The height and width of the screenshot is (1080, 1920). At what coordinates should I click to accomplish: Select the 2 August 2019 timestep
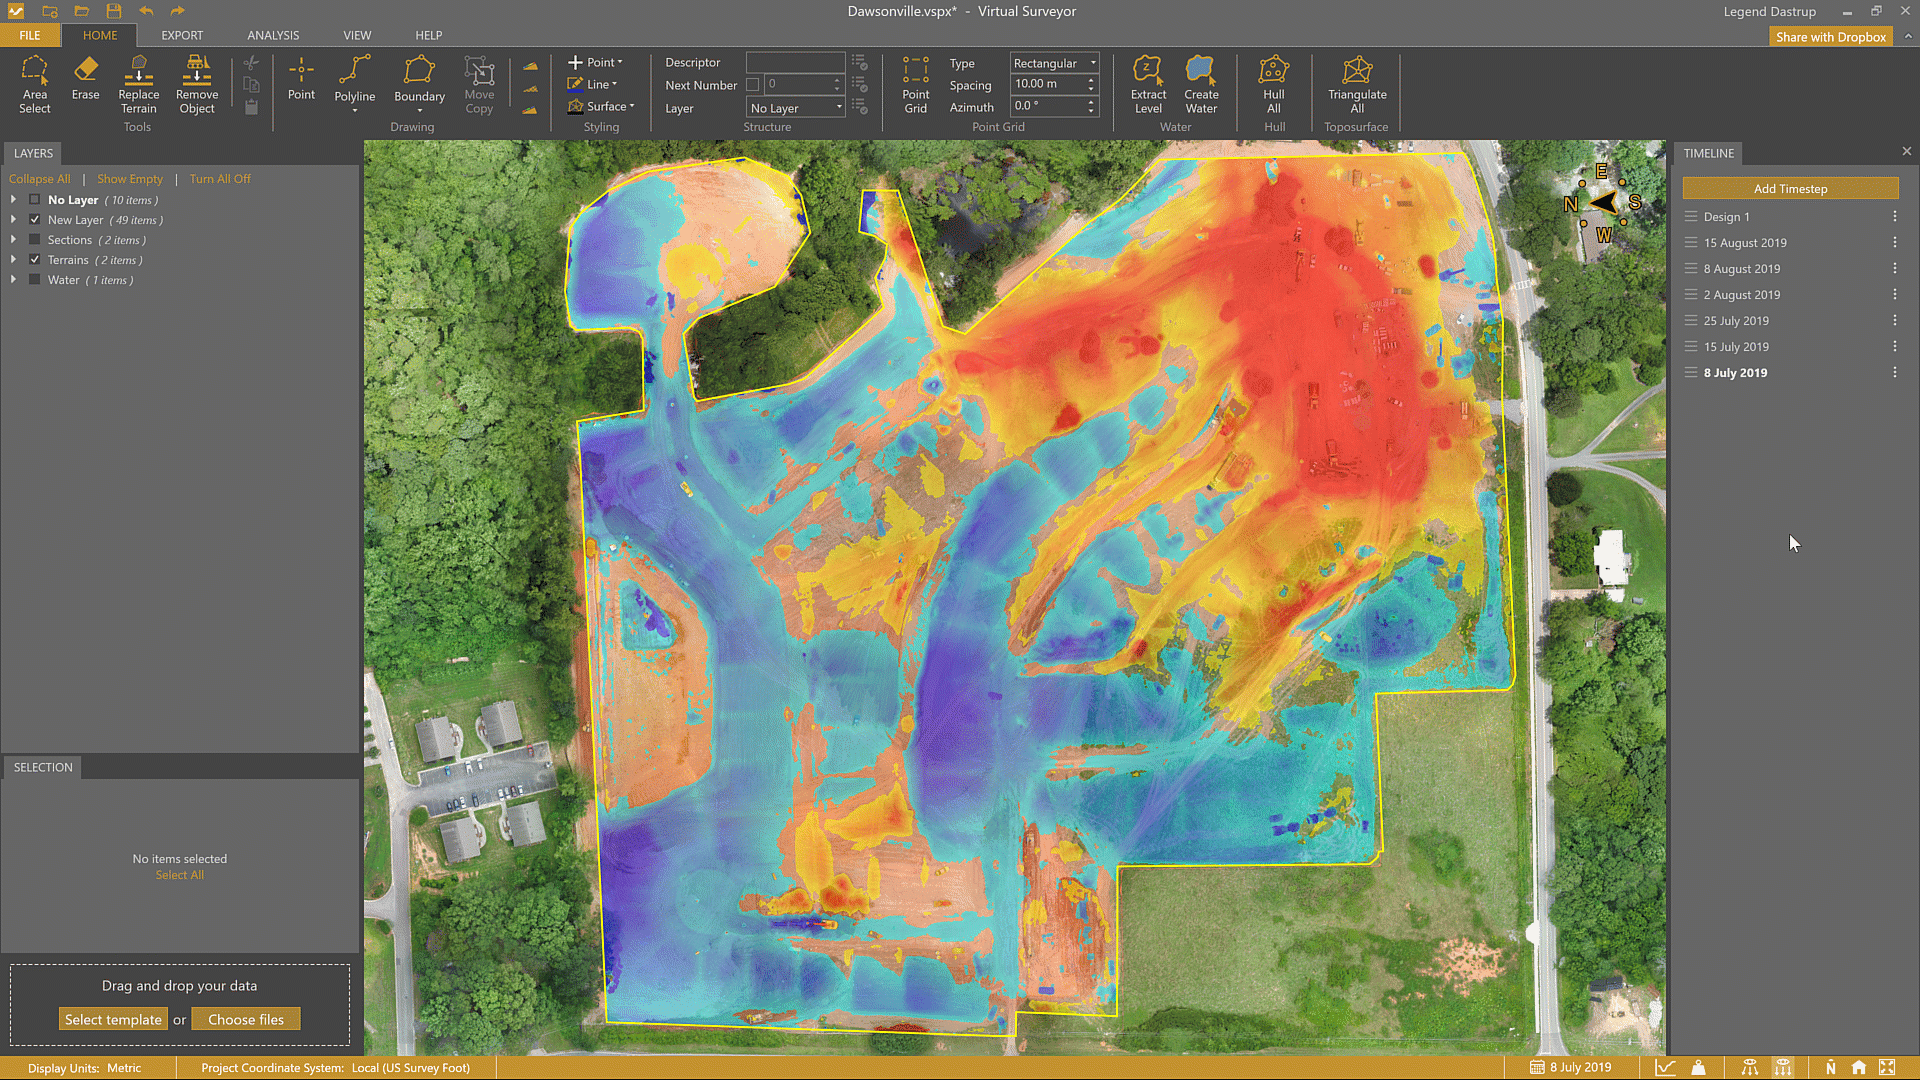click(1741, 295)
